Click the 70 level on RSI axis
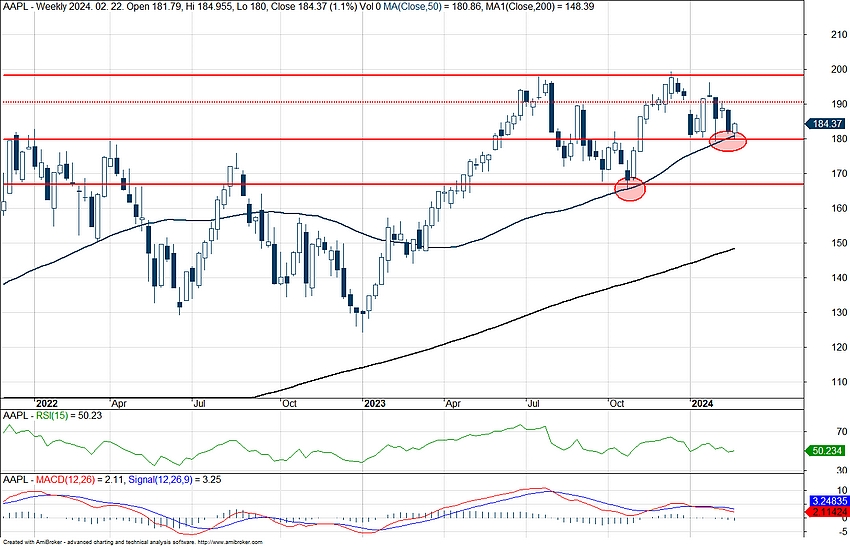Viewport: 850px width, 546px height. (x=841, y=432)
